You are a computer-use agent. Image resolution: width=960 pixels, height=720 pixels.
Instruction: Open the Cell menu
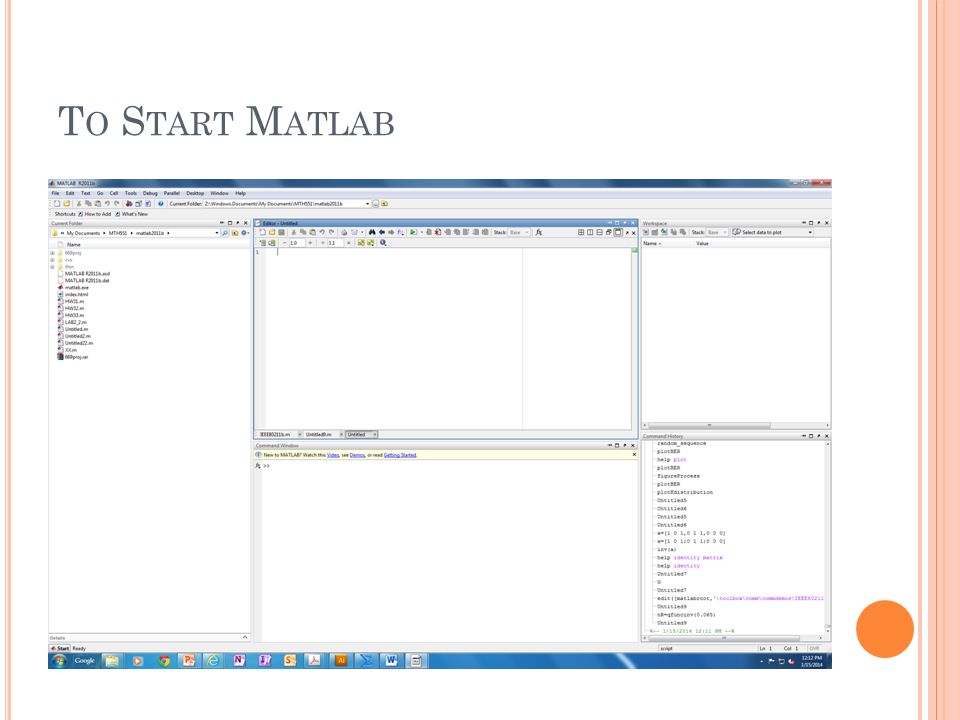tap(114, 193)
